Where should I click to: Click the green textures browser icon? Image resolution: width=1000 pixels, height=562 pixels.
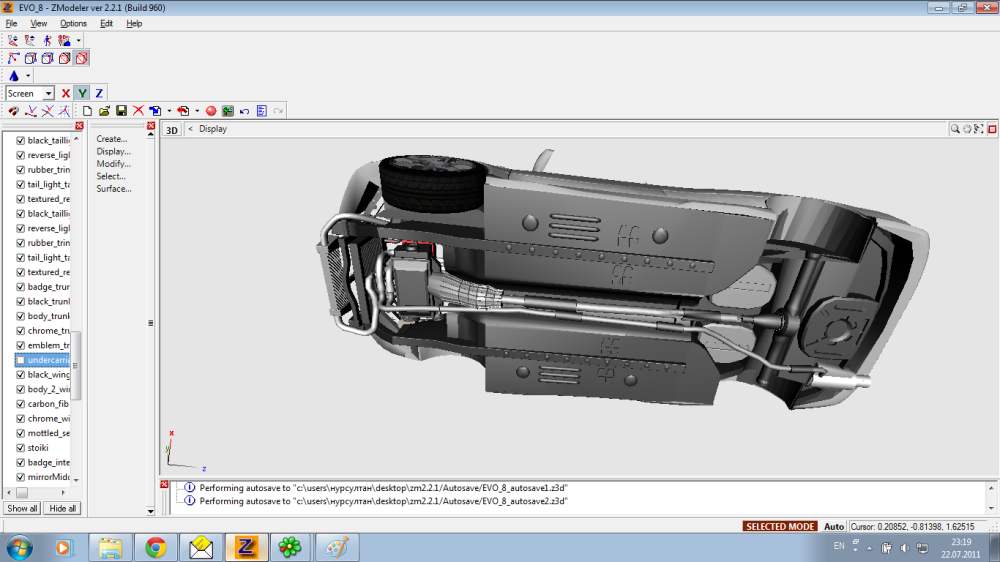point(228,111)
